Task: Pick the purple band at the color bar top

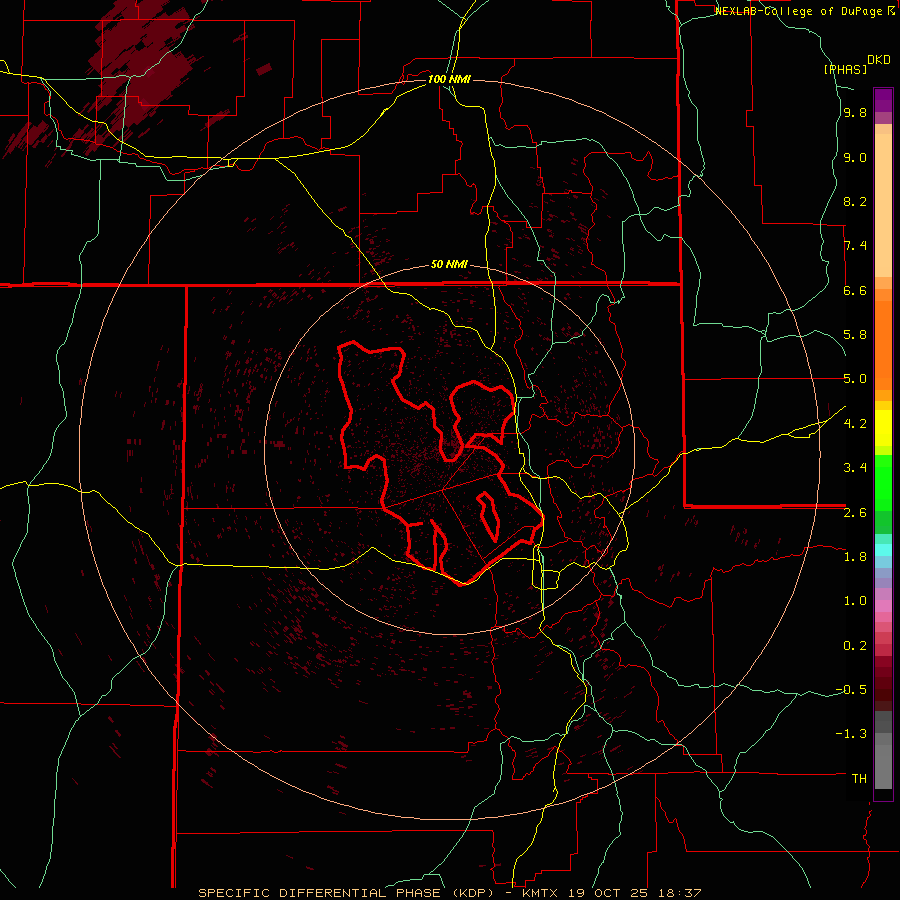Action: (883, 100)
